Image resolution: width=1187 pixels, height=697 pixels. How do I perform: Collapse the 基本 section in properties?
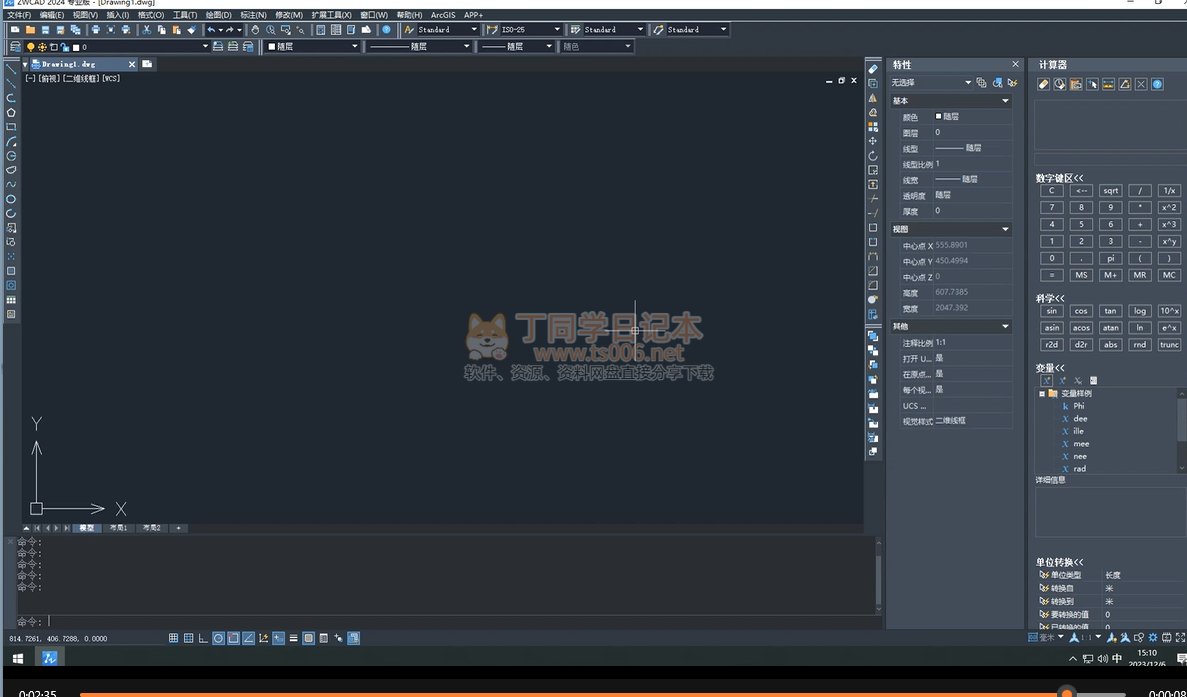coord(1005,101)
